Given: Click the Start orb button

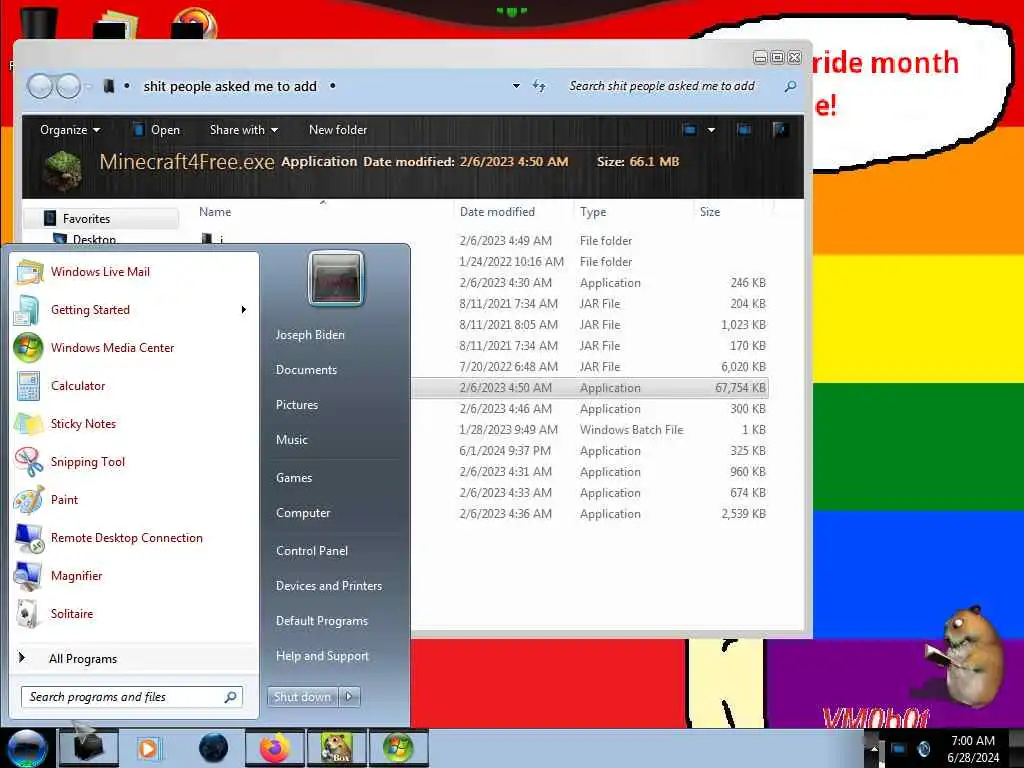Looking at the screenshot, I should click(x=27, y=748).
